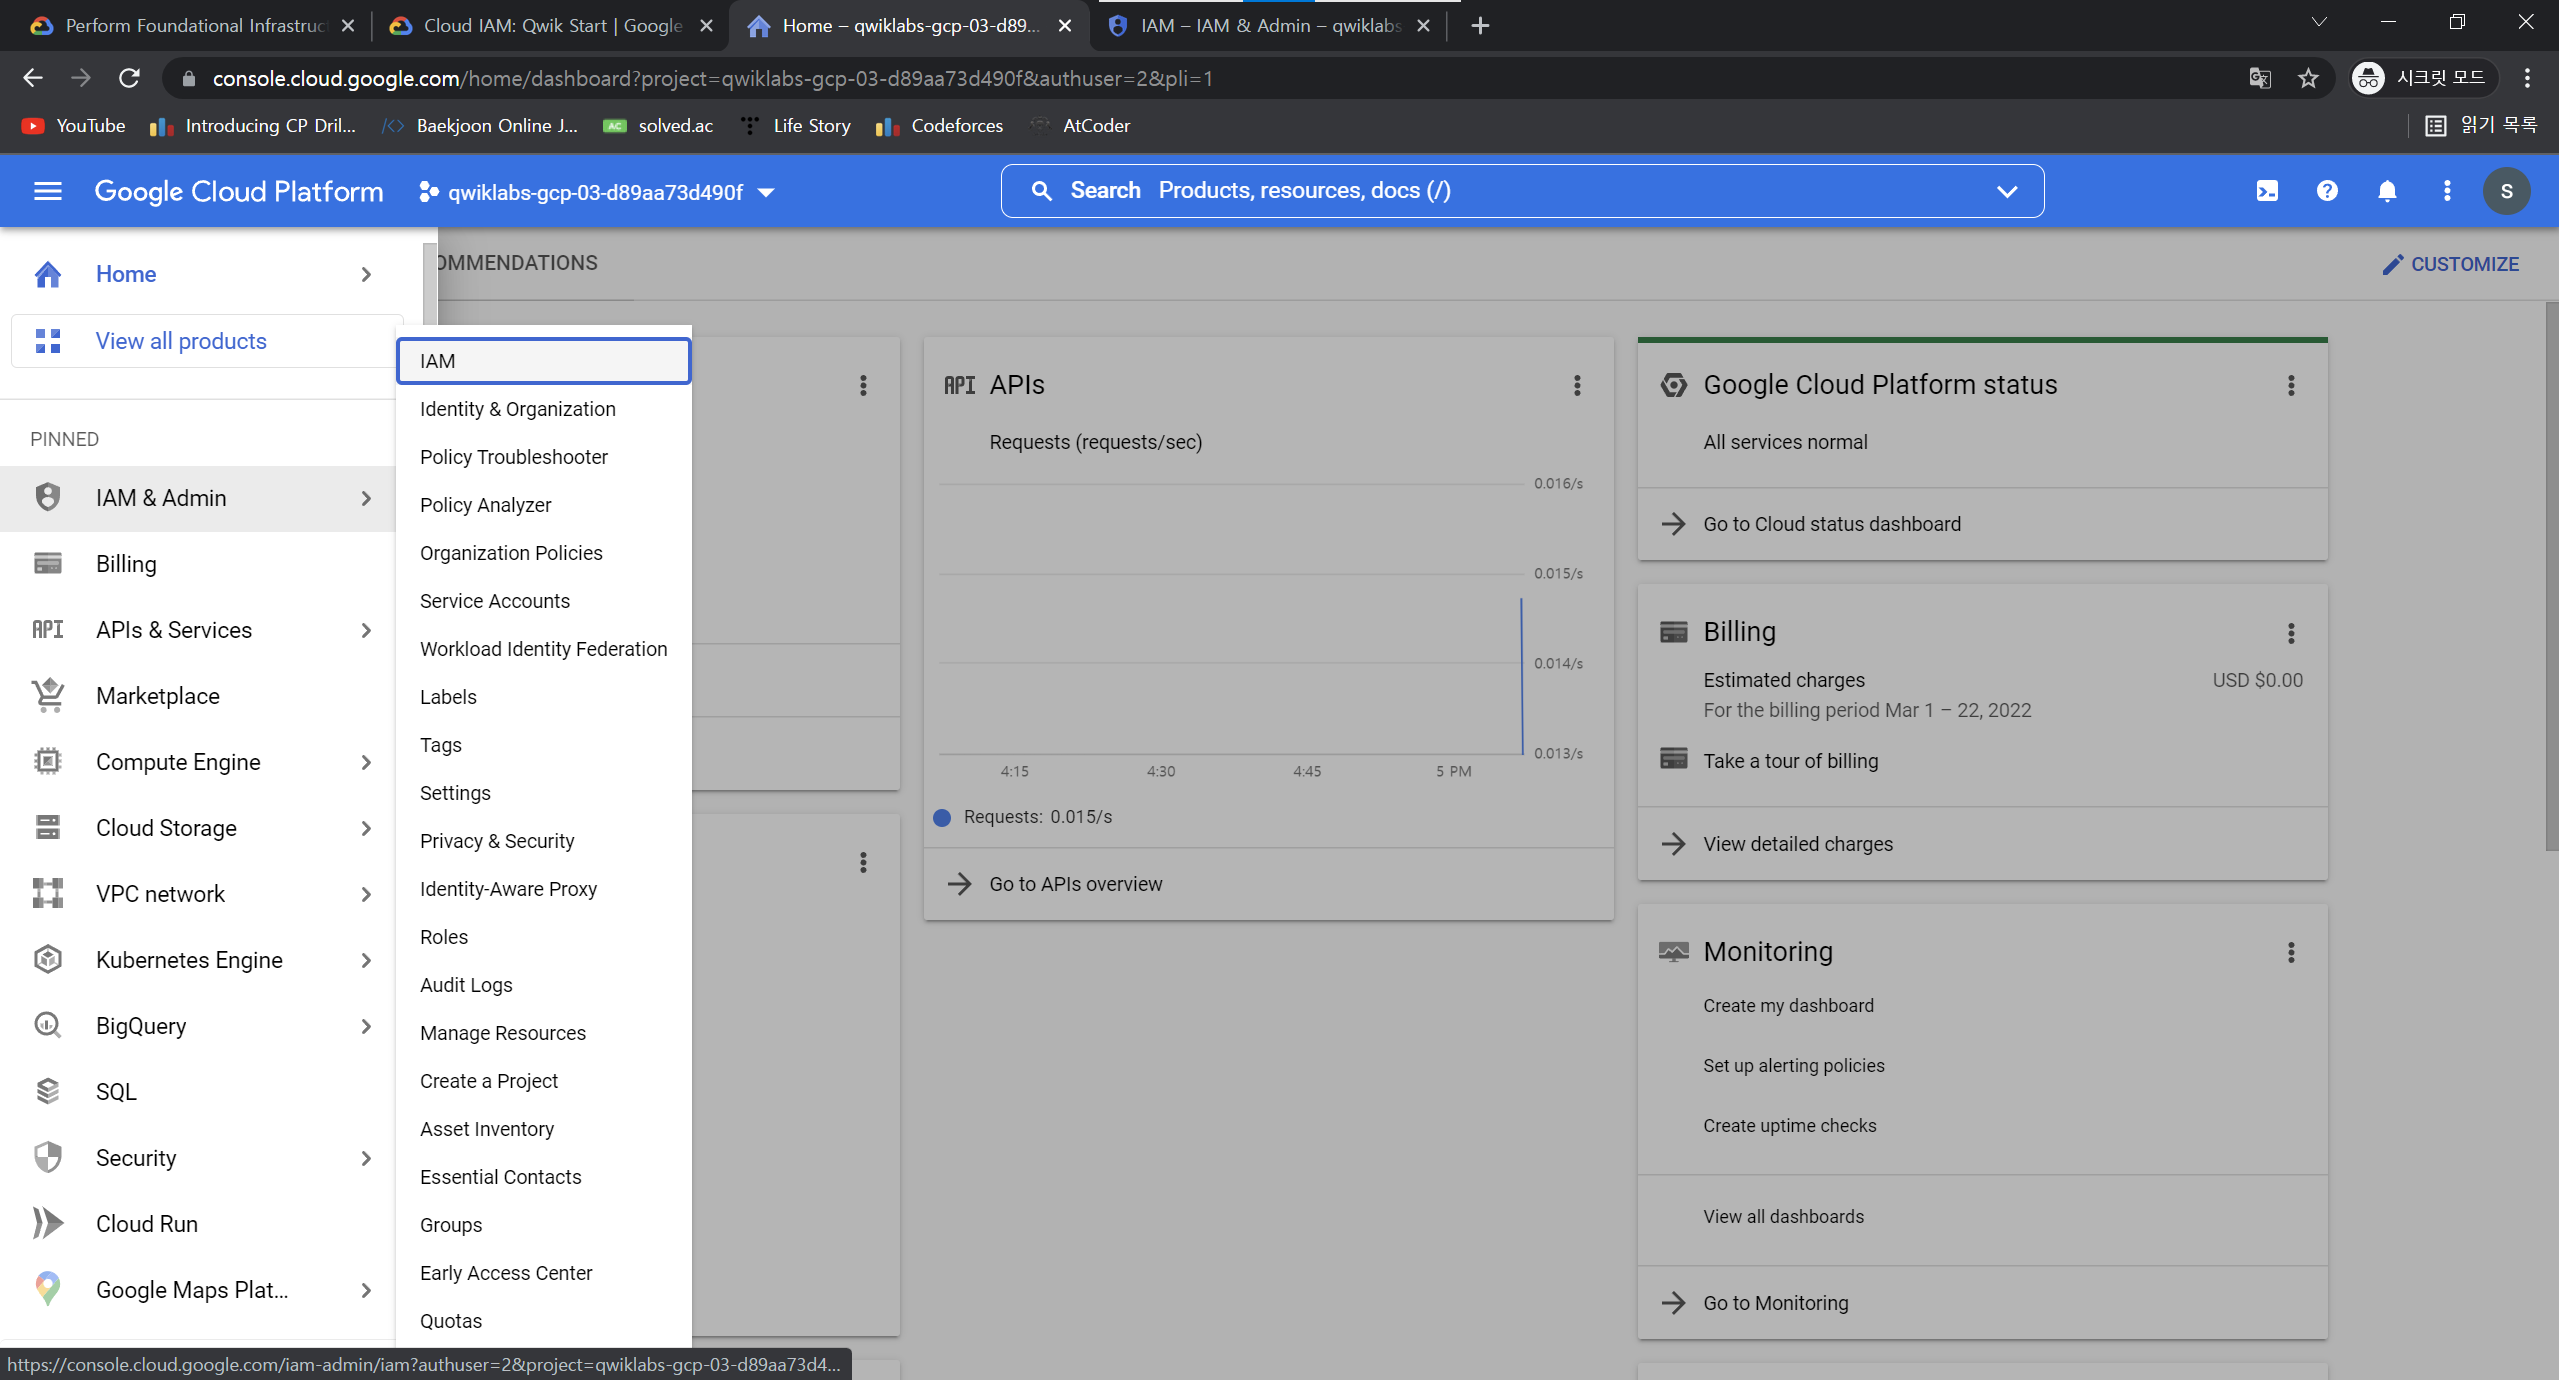
Task: Open Cloud Run in the sidebar
Action: tap(147, 1224)
